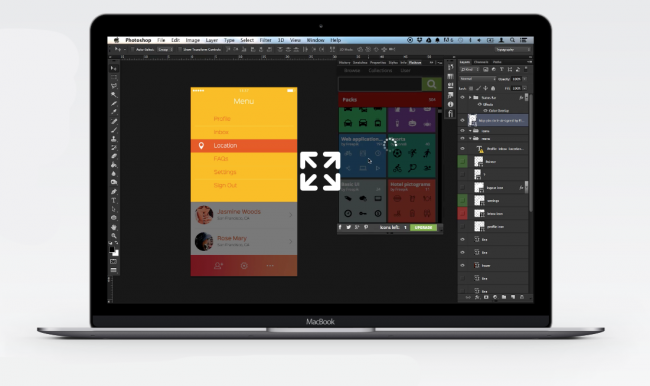Add a layer mask from the Layers panel footer
650x386 pixels.
click(x=486, y=297)
